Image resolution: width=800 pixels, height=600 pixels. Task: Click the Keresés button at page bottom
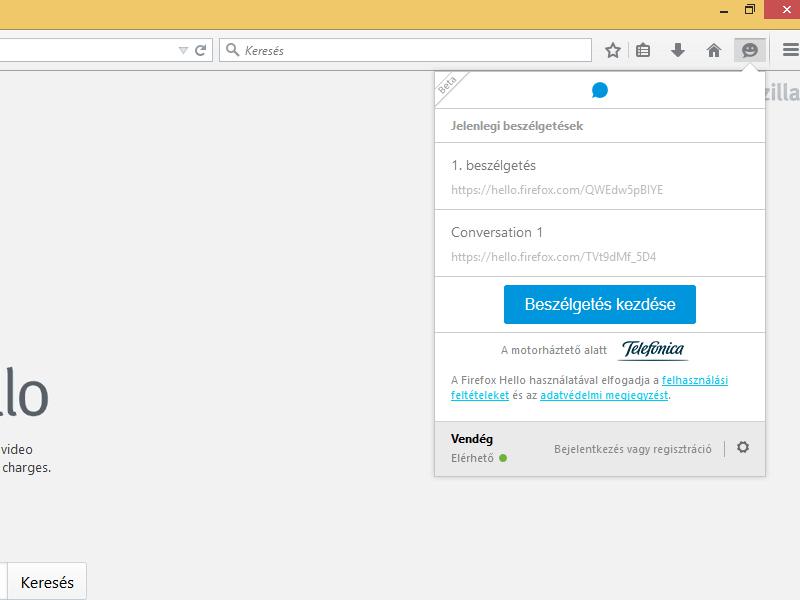[47, 582]
